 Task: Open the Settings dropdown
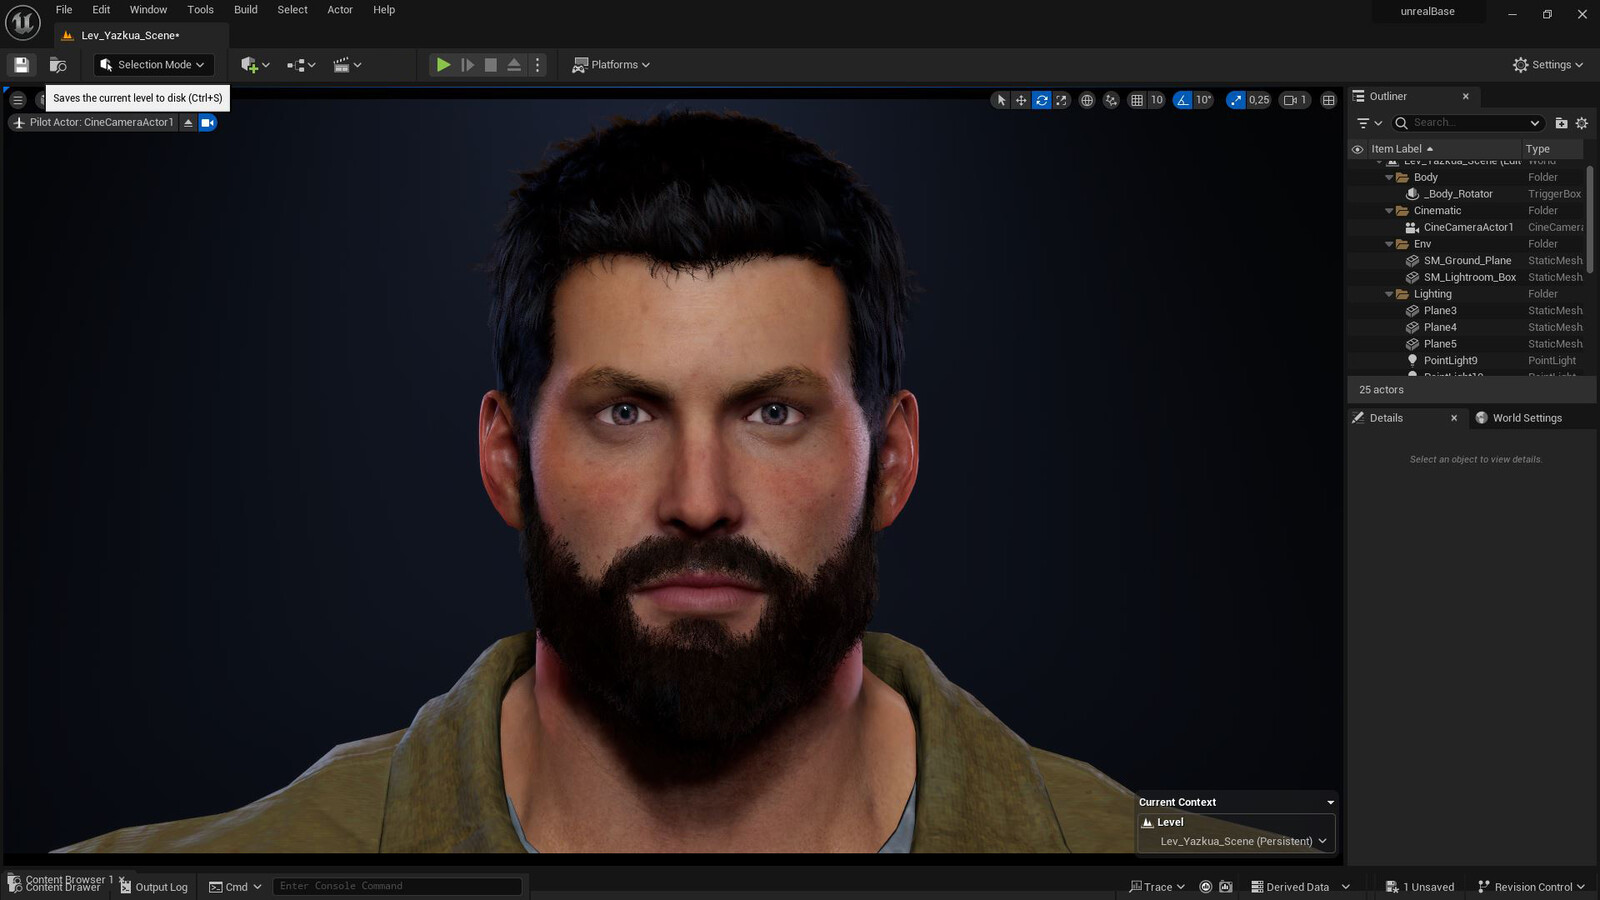point(1548,65)
